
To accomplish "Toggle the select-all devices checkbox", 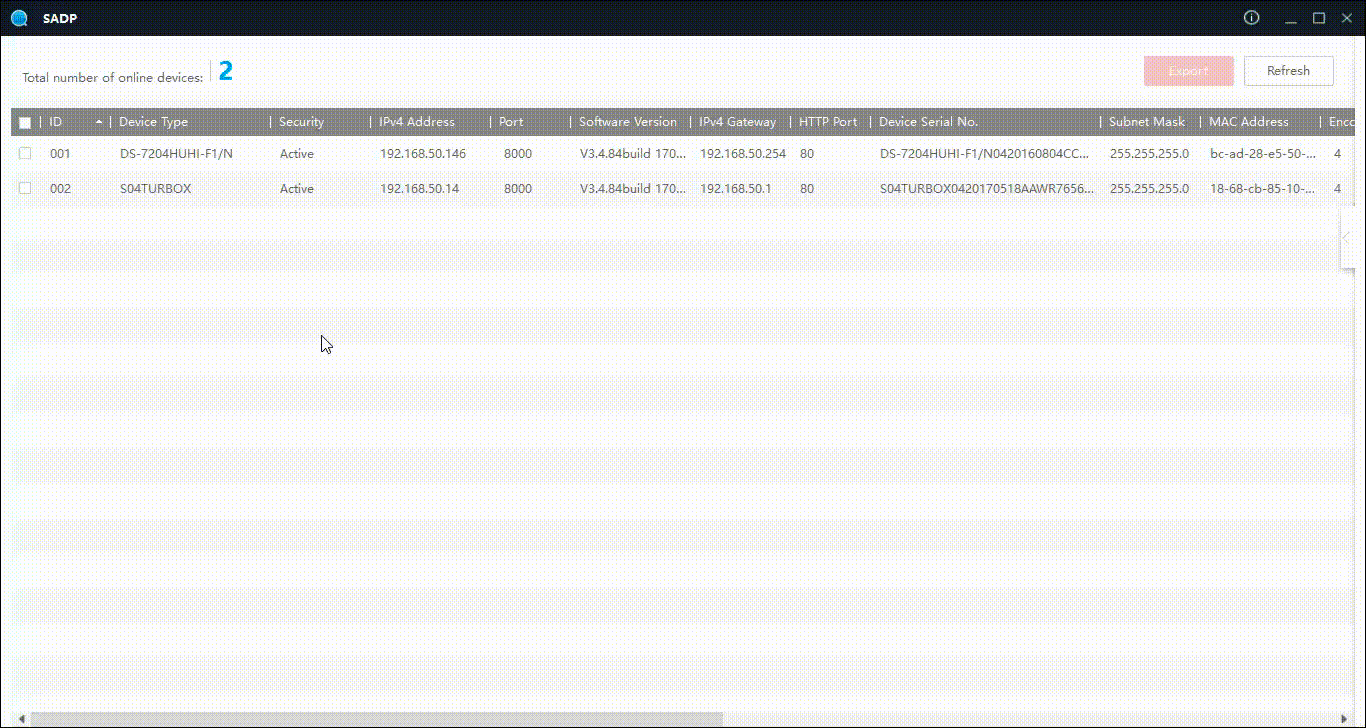I will click(x=25, y=123).
